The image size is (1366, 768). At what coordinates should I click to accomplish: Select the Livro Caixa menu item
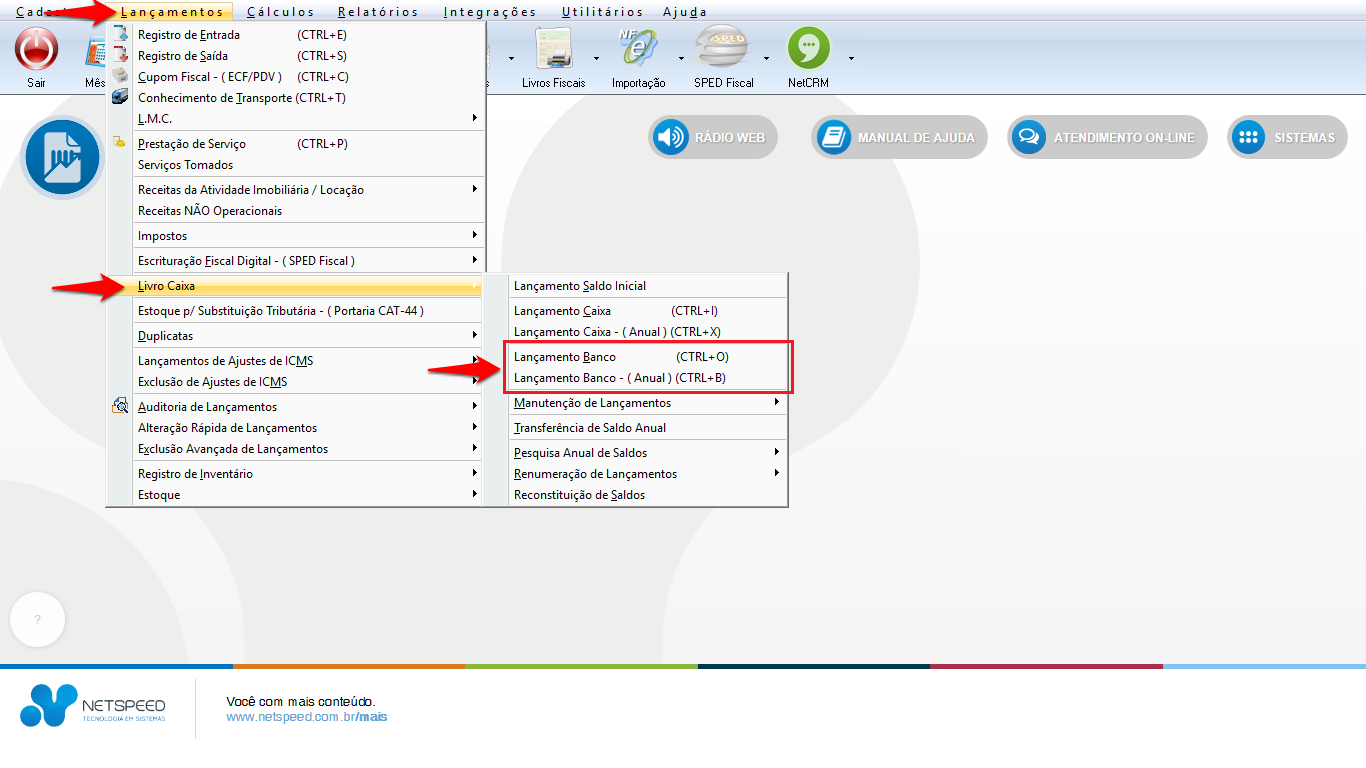click(309, 286)
